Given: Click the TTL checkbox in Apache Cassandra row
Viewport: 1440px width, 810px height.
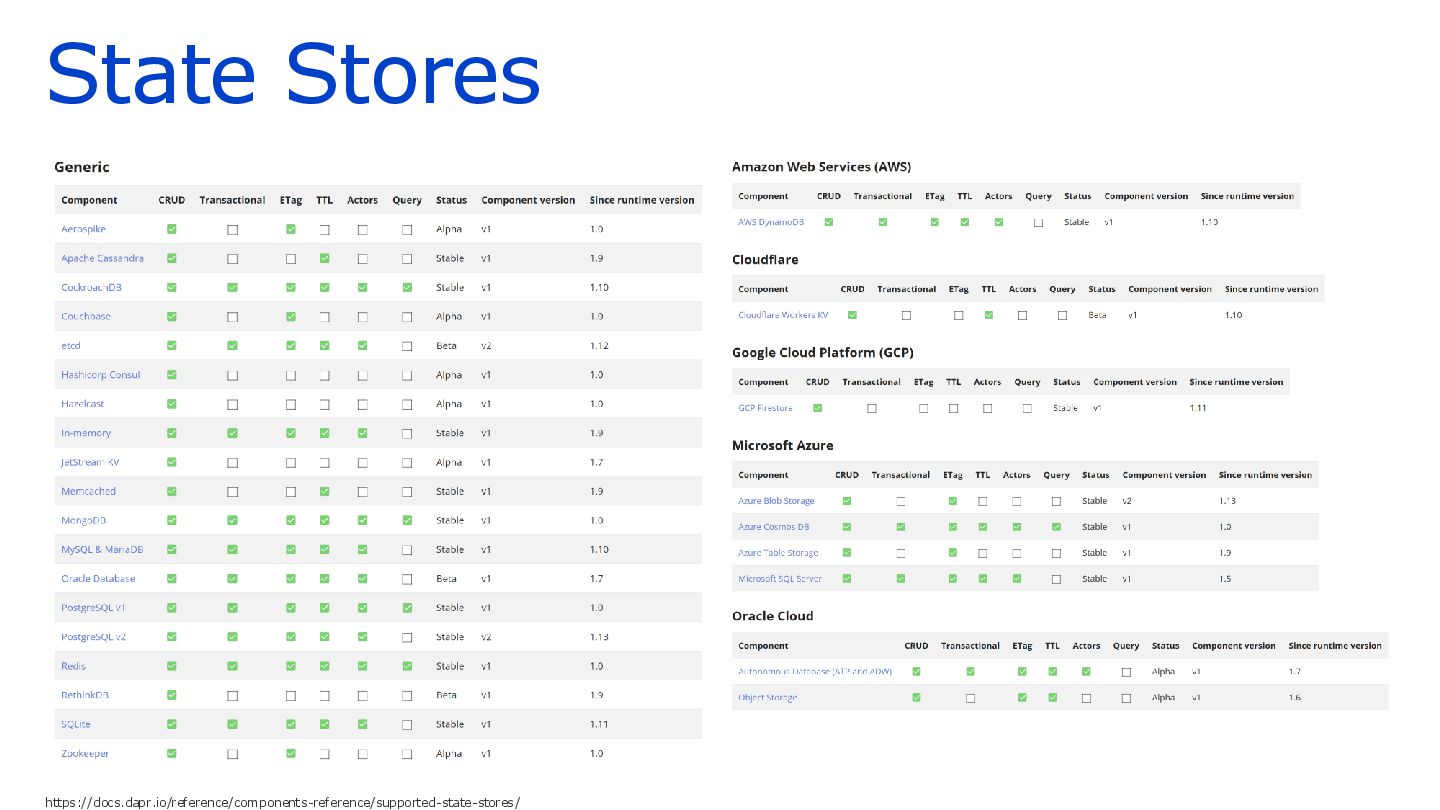Looking at the screenshot, I should (x=324, y=258).
